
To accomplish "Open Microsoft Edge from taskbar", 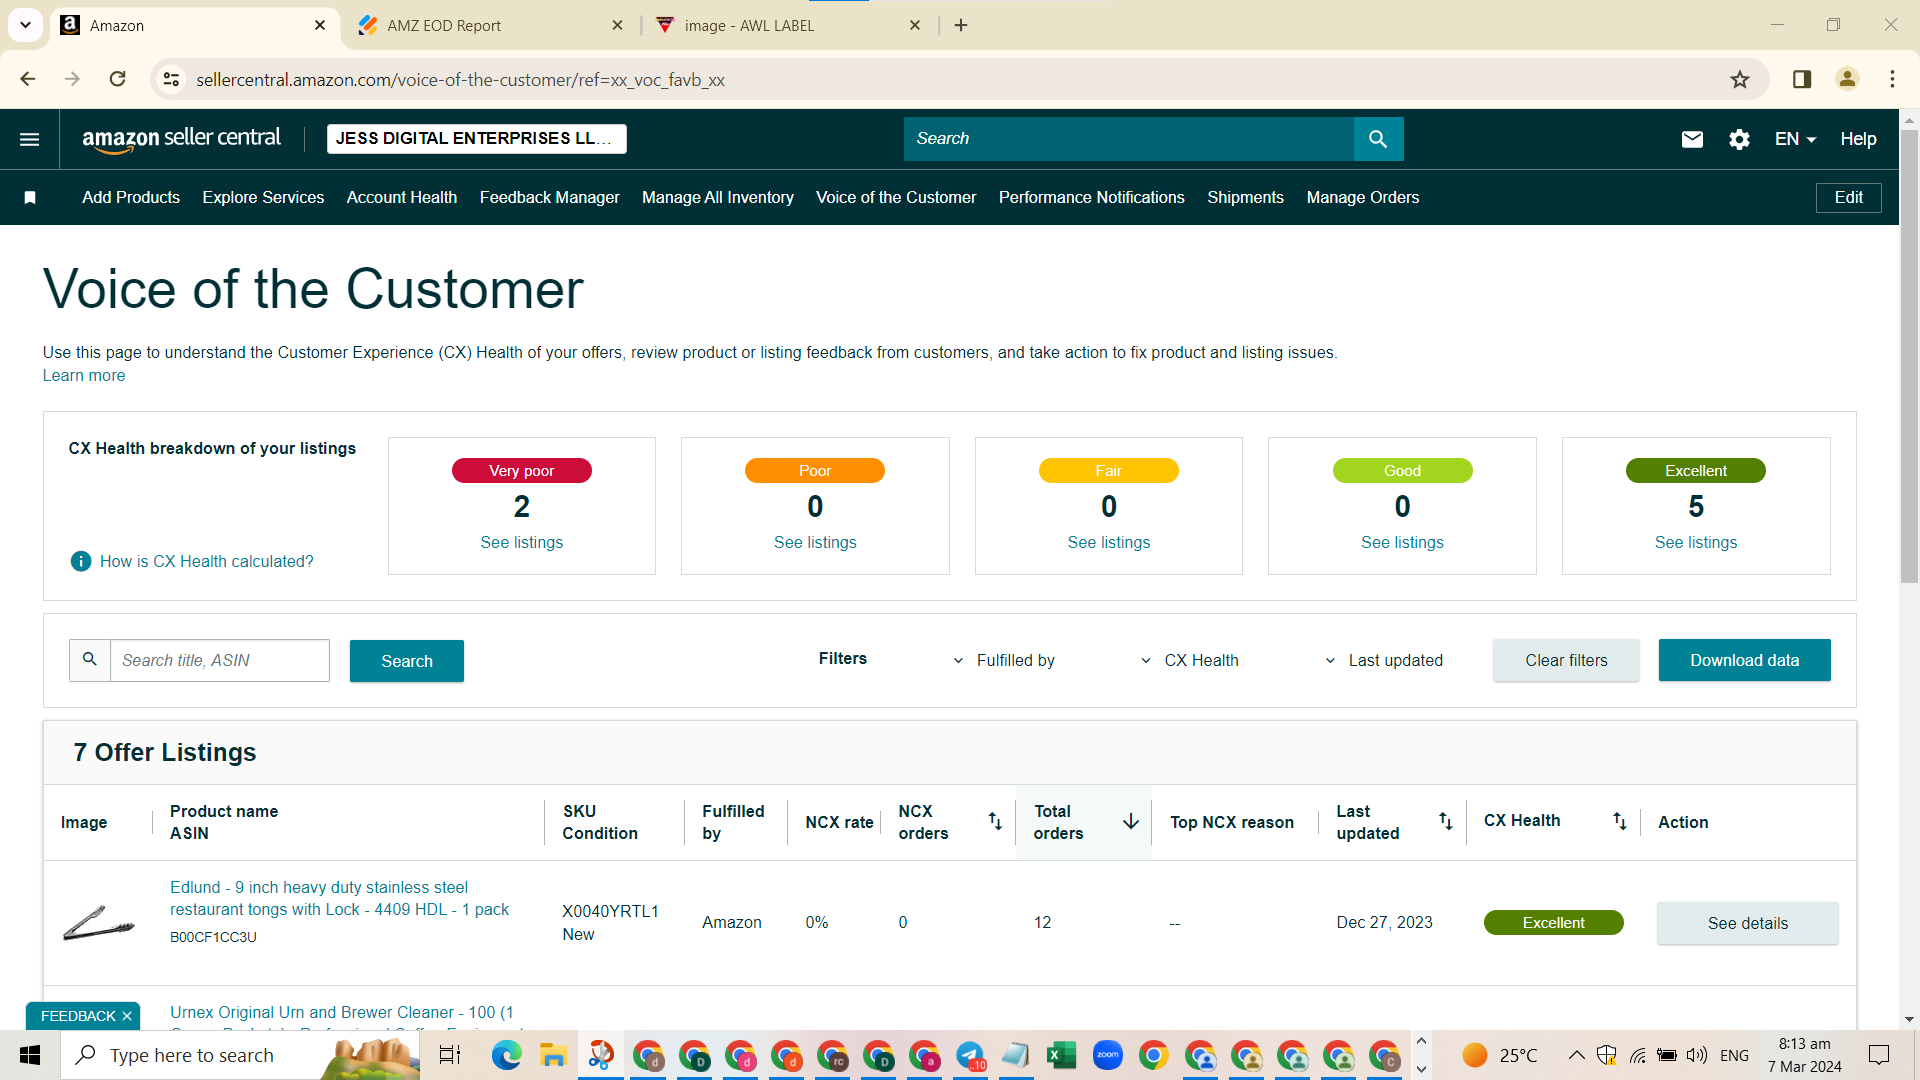I will [x=507, y=1055].
